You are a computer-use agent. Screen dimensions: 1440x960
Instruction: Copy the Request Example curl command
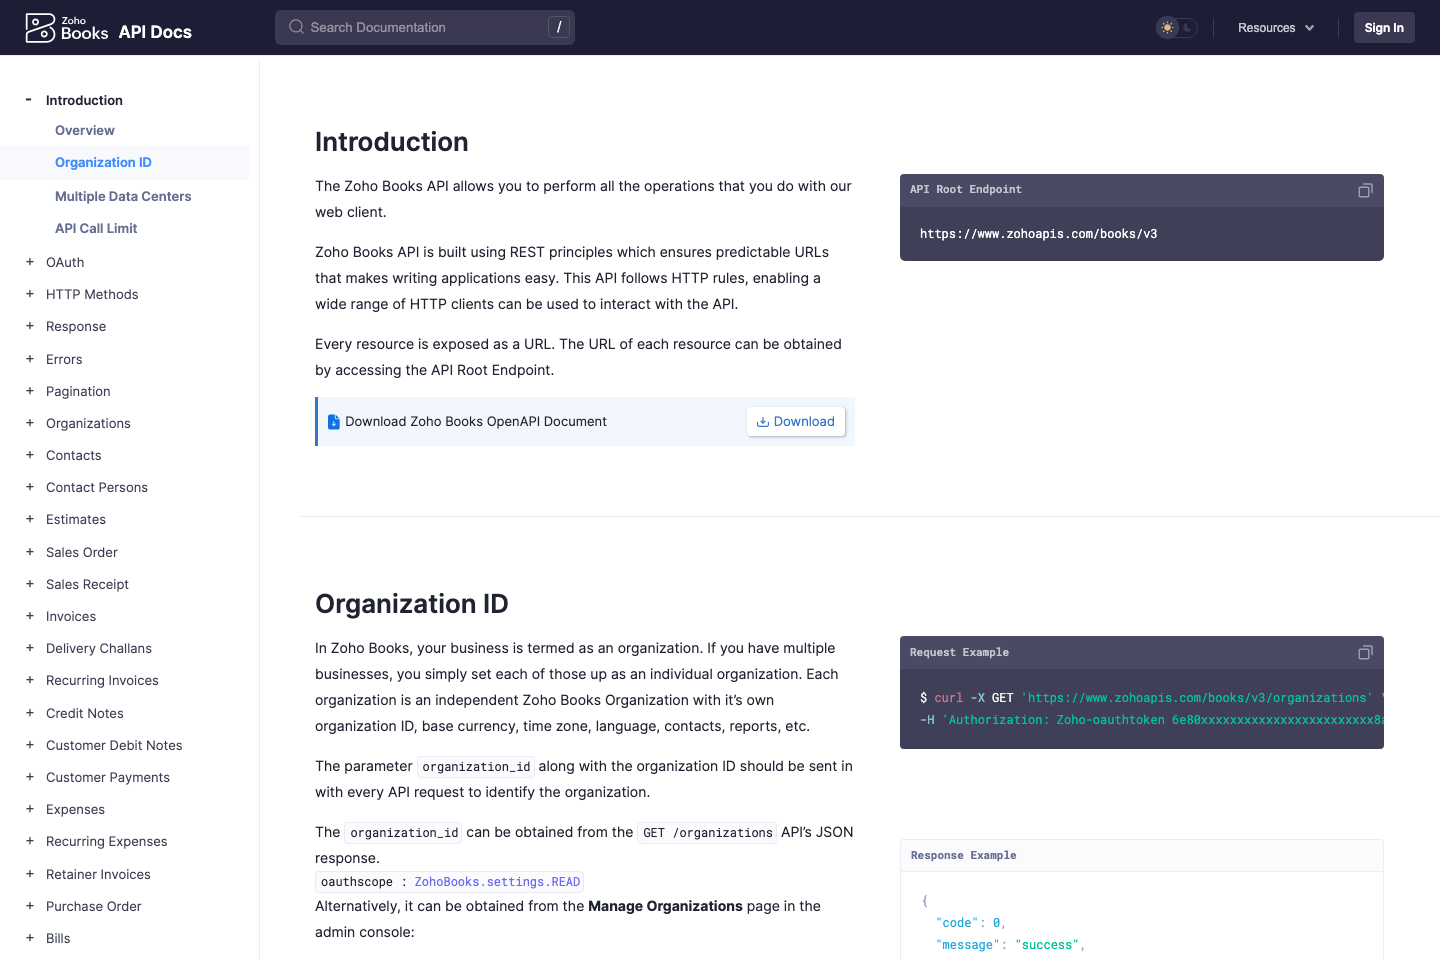point(1365,652)
